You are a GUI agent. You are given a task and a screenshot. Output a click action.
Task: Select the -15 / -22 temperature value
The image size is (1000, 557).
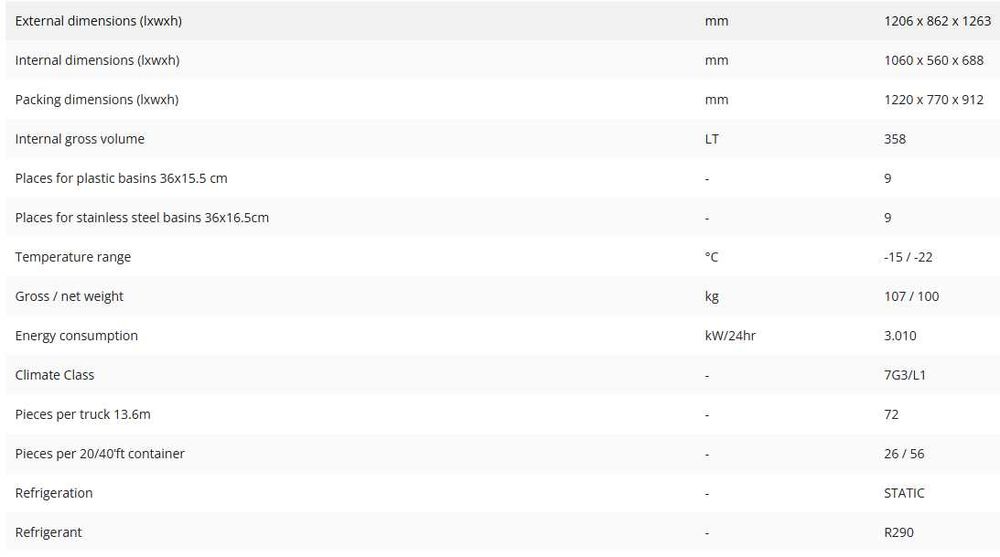(x=908, y=257)
